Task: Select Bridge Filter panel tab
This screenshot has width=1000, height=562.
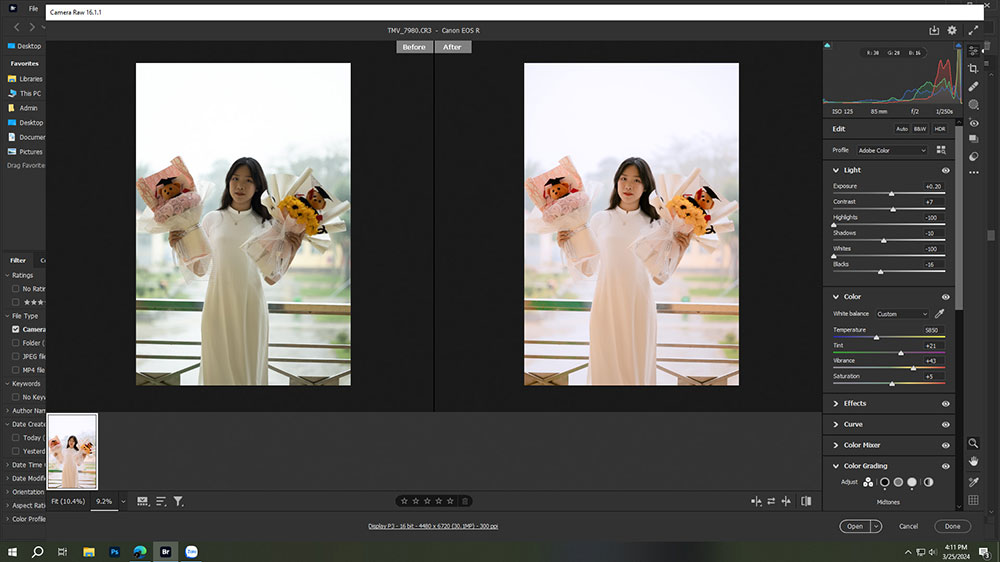Action: [x=18, y=260]
